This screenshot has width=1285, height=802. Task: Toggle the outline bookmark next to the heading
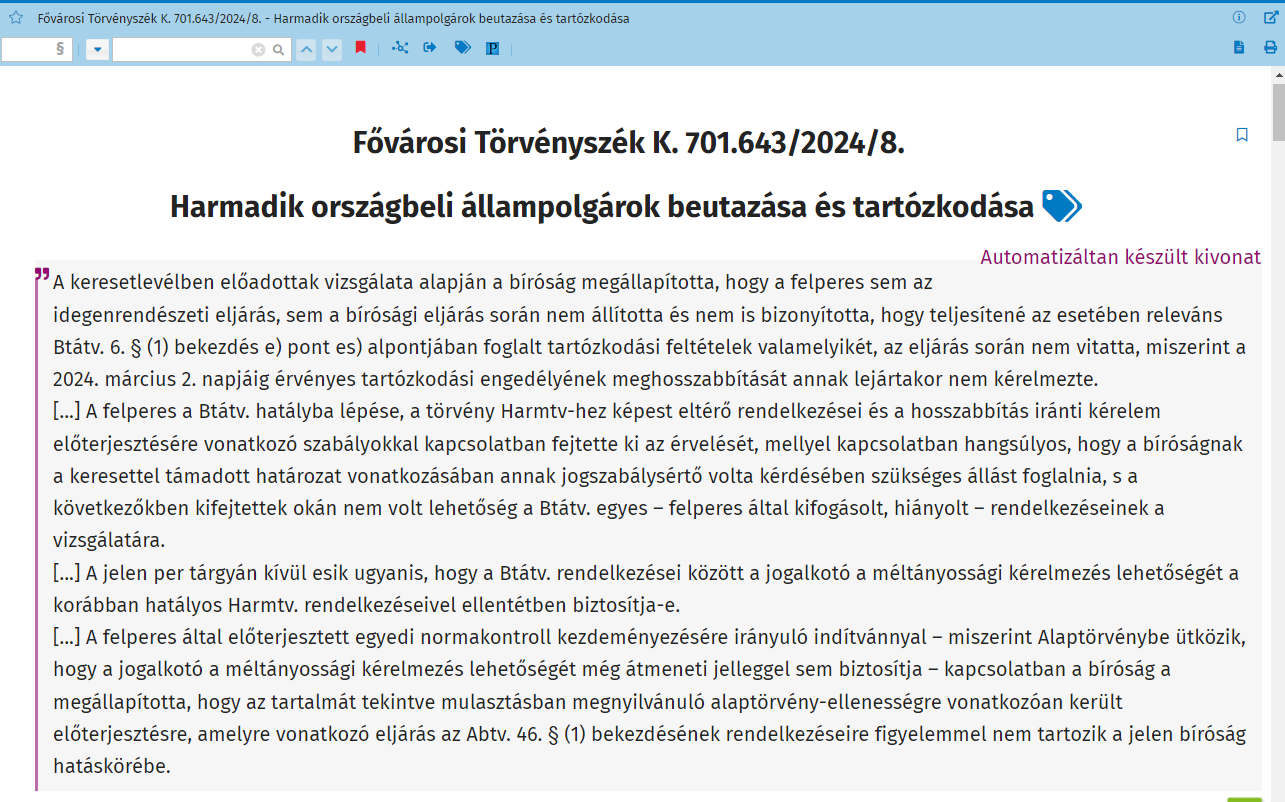tap(1242, 135)
